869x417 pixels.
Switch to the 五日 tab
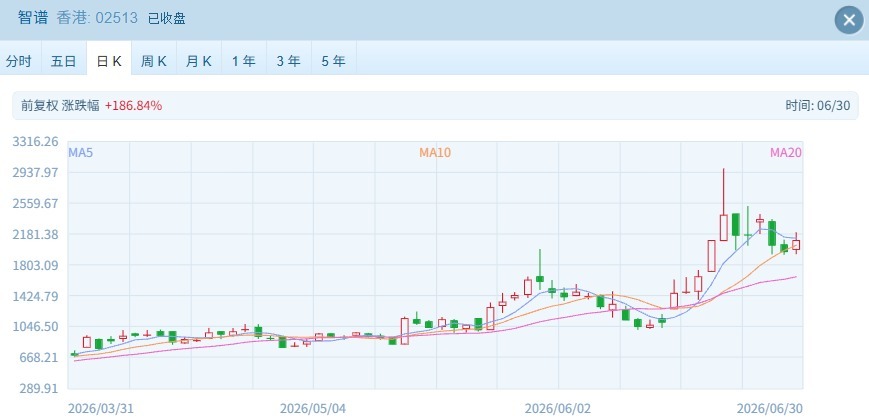coord(64,60)
